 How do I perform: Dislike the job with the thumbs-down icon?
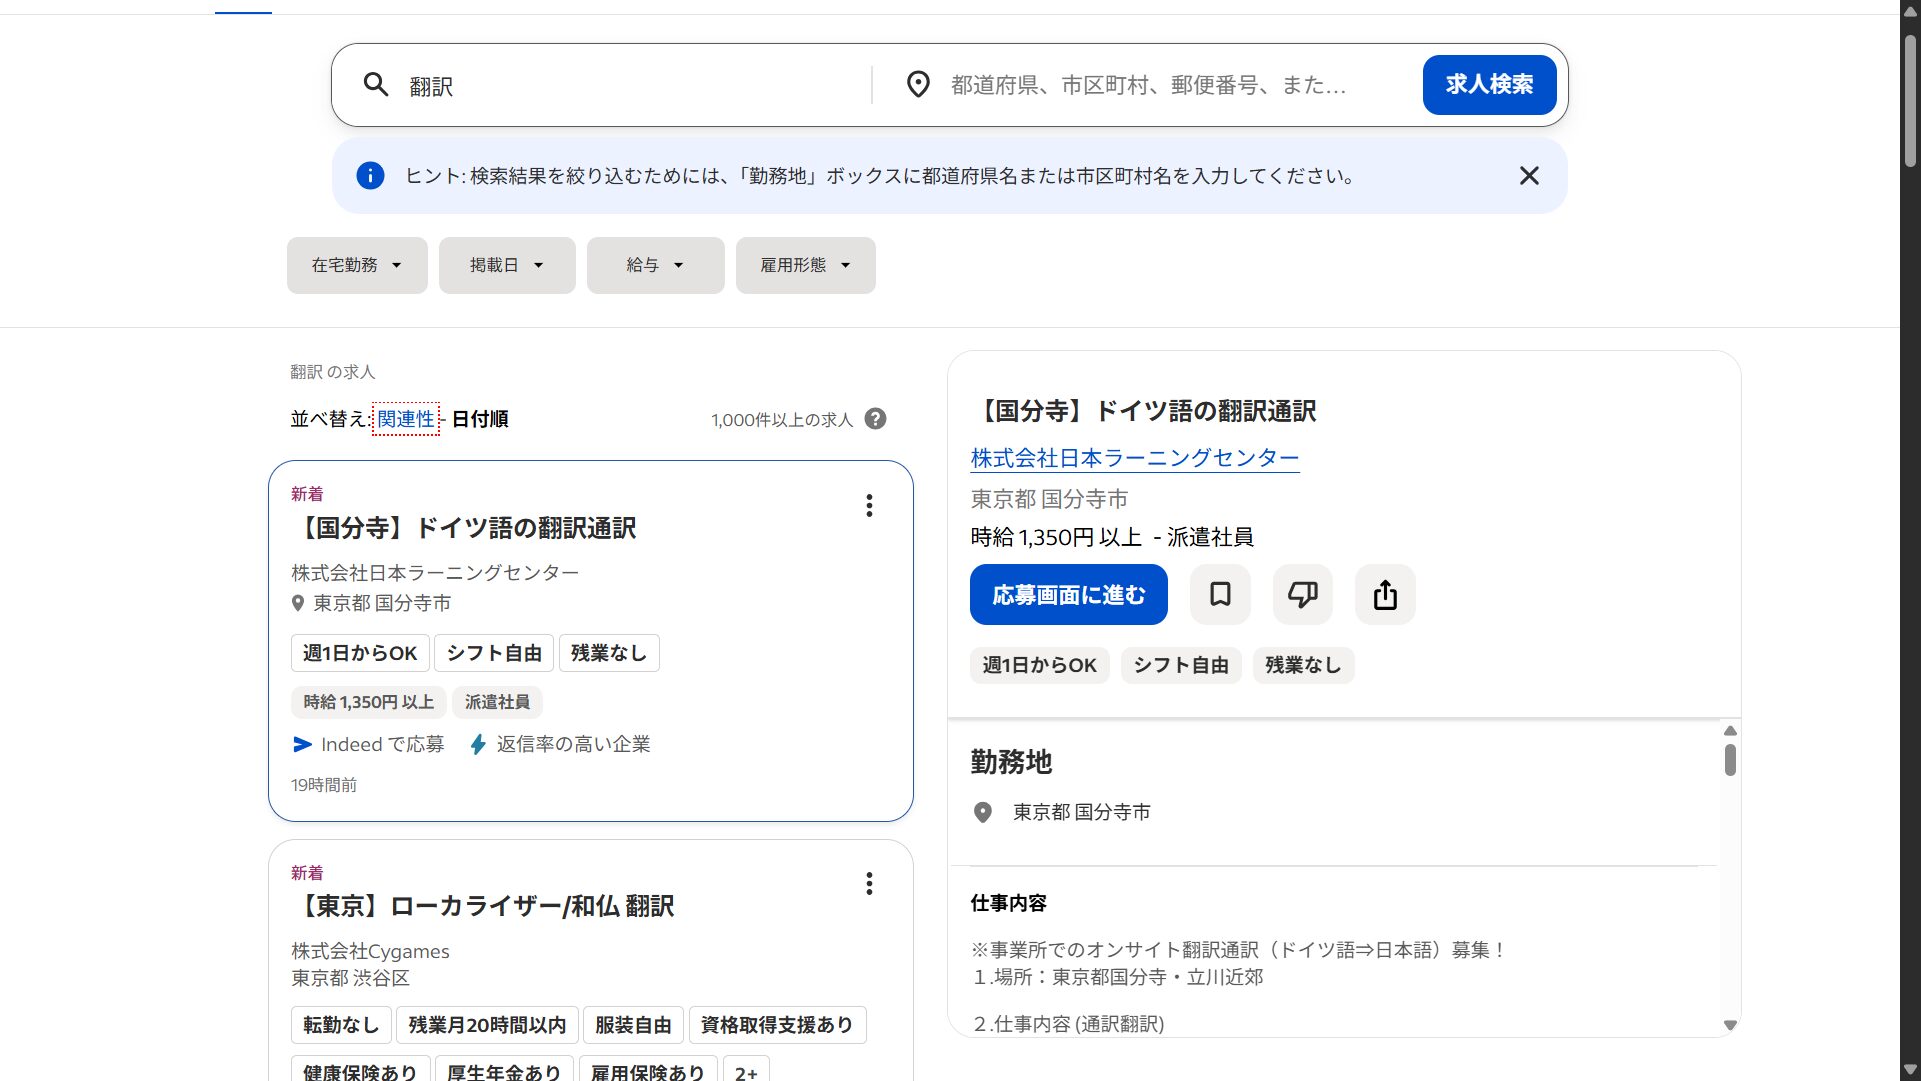pyautogui.click(x=1302, y=594)
